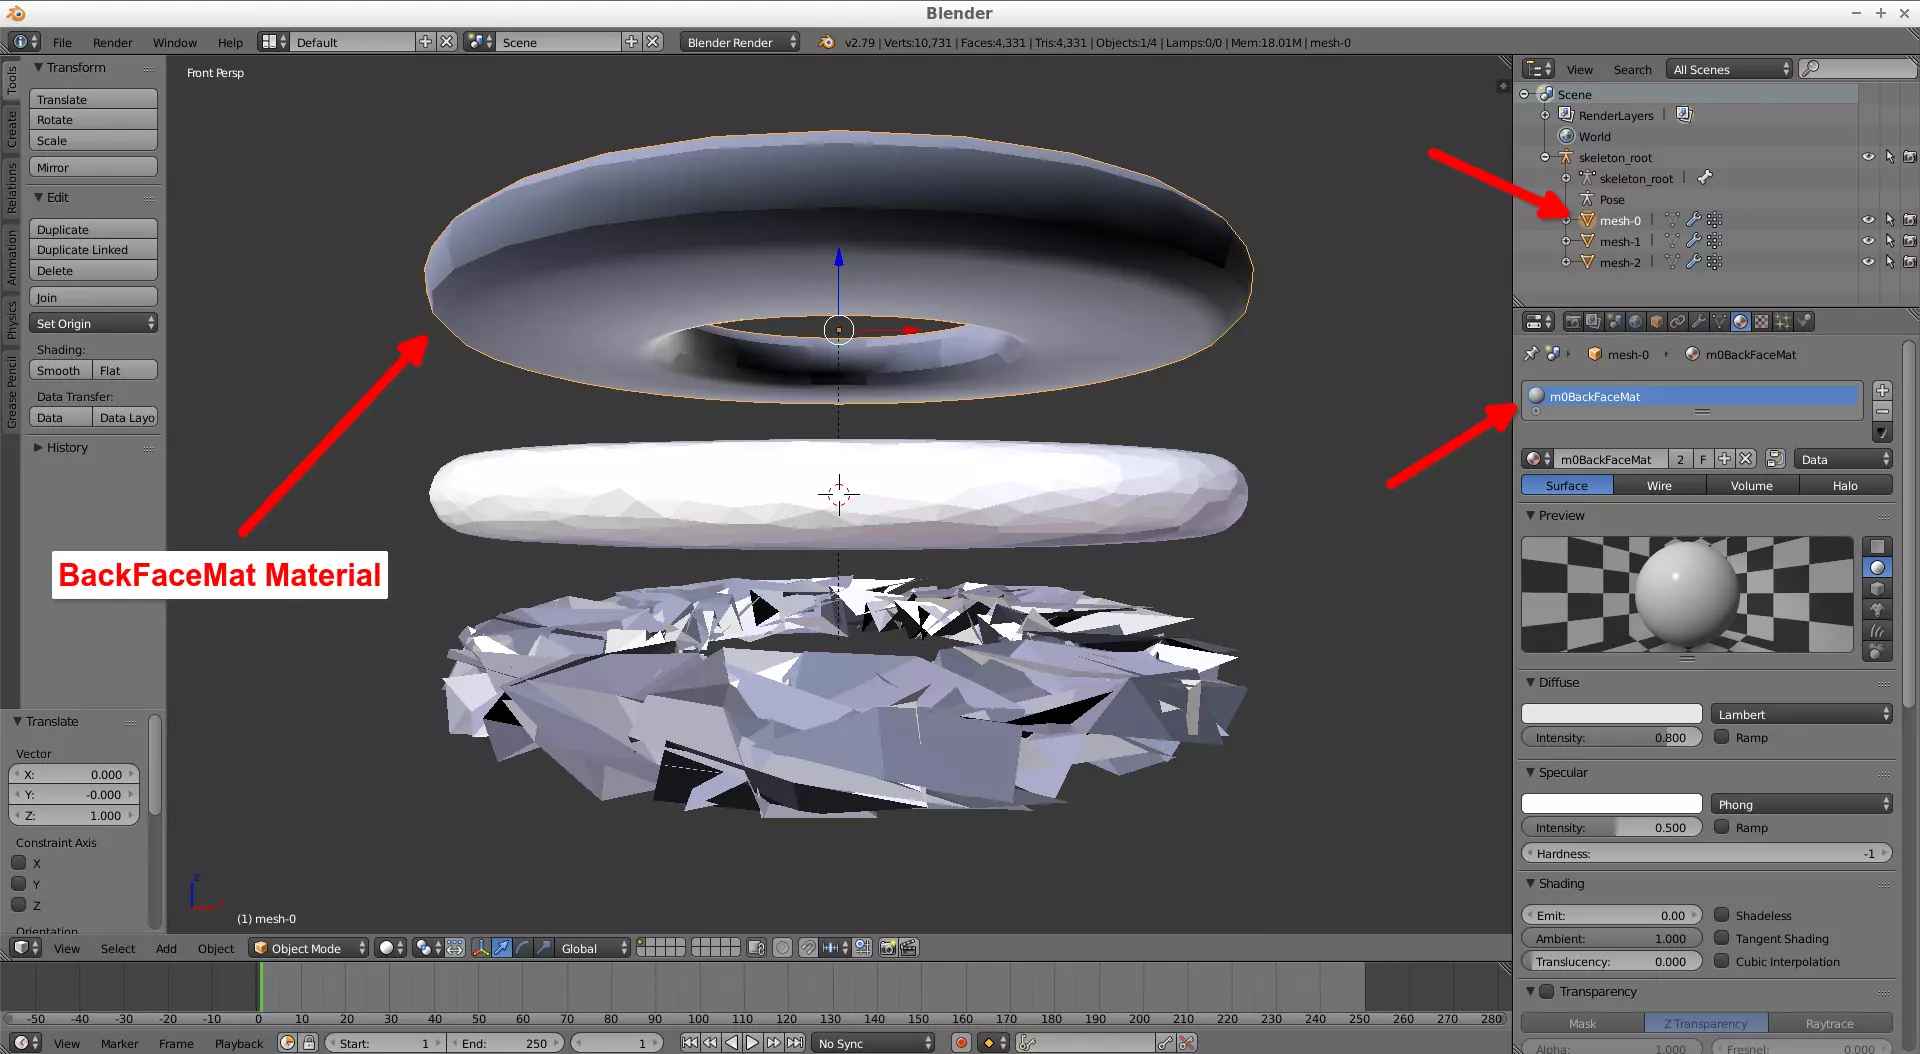Image resolution: width=1920 pixels, height=1054 pixels.
Task: Open the Particles properties tab icon
Action: point(1782,321)
